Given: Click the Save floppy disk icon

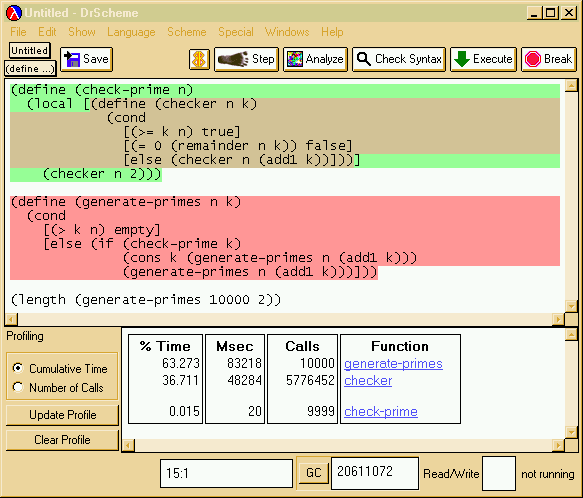Looking at the screenshot, I should tap(72, 59).
